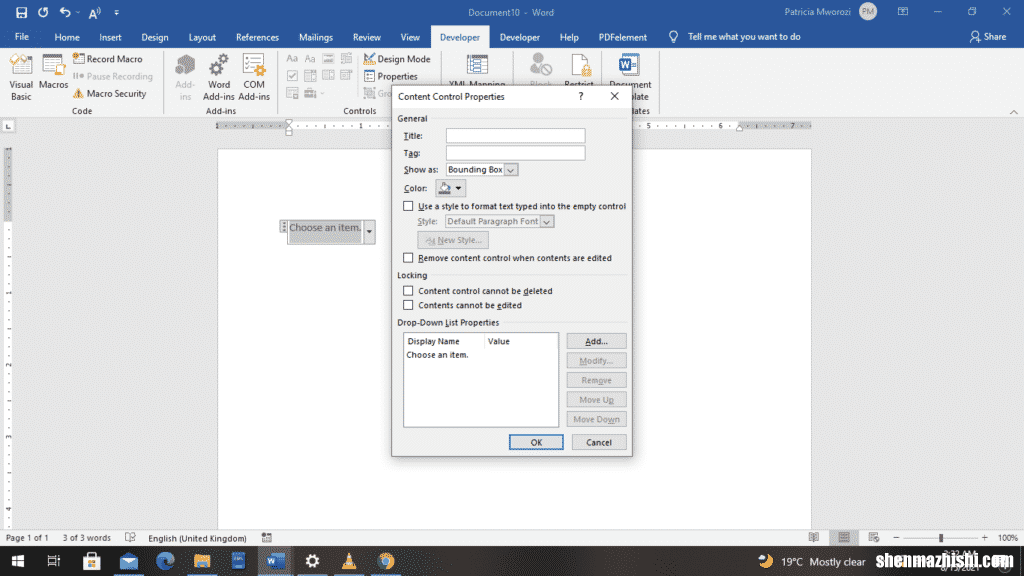The height and width of the screenshot is (576, 1024).
Task: Click 'Tell me what you want to do'
Action: [x=744, y=37]
